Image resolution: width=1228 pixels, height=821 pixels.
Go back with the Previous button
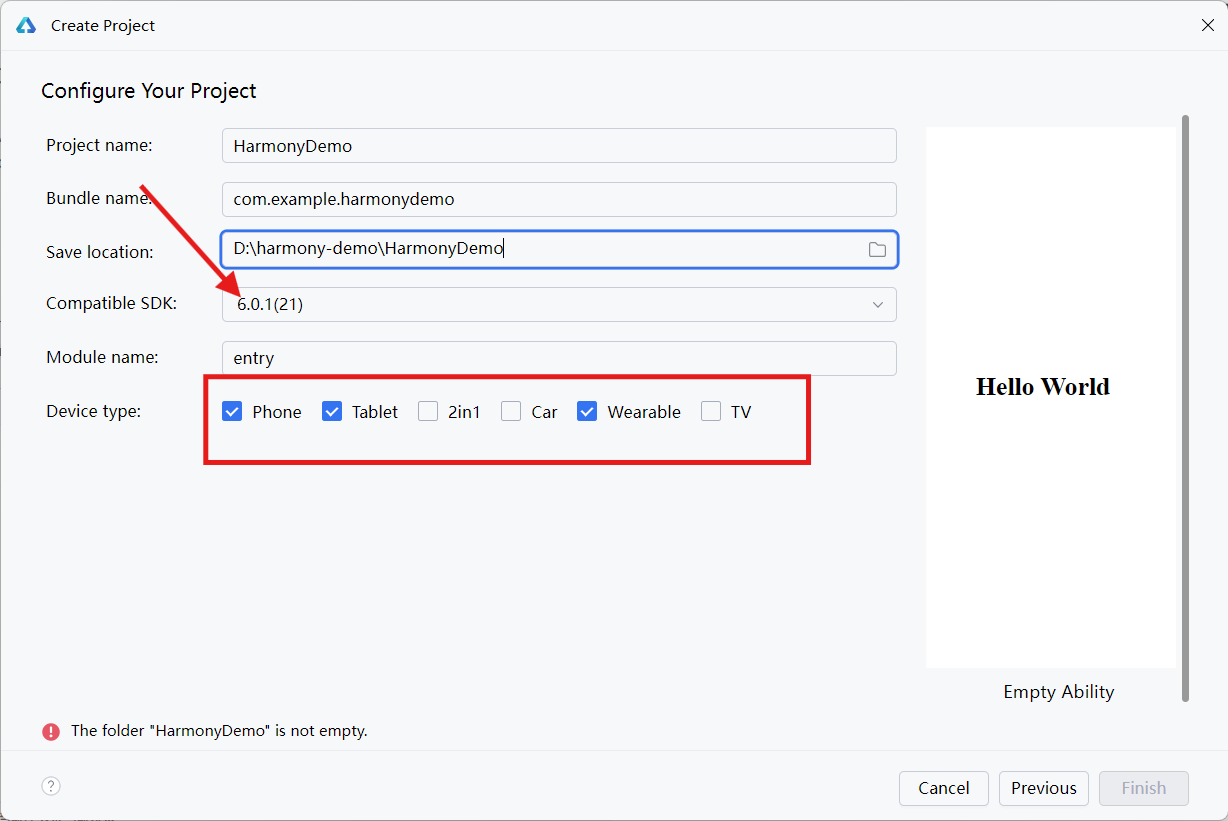point(1044,788)
